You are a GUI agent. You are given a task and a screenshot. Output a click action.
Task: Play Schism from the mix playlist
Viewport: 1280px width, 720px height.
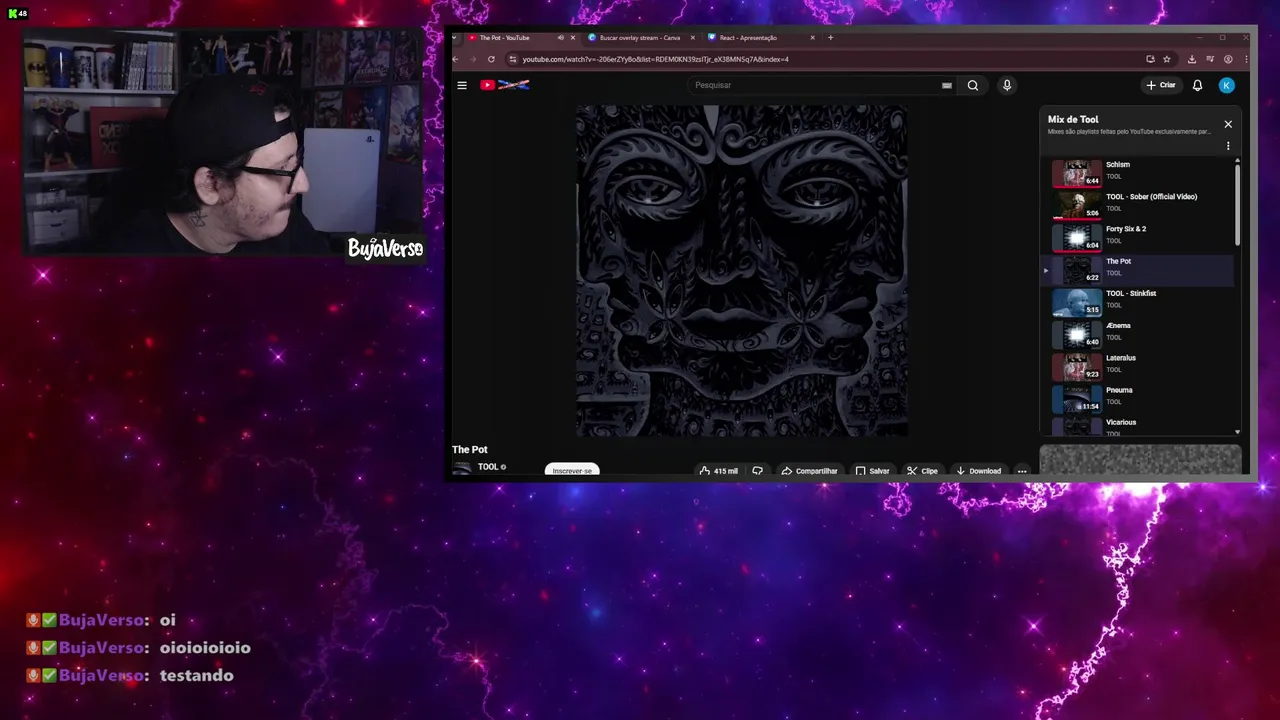(x=1138, y=173)
